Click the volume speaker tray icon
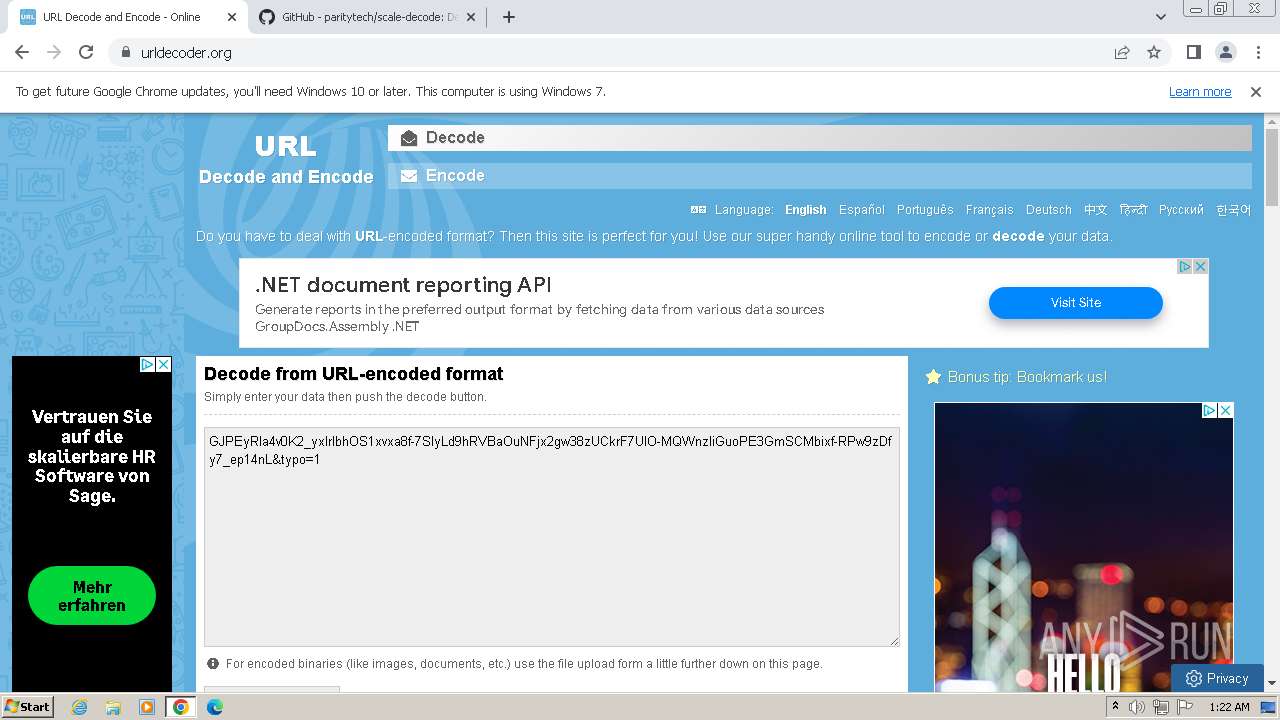Viewport: 1280px width, 720px height. tap(1137, 707)
